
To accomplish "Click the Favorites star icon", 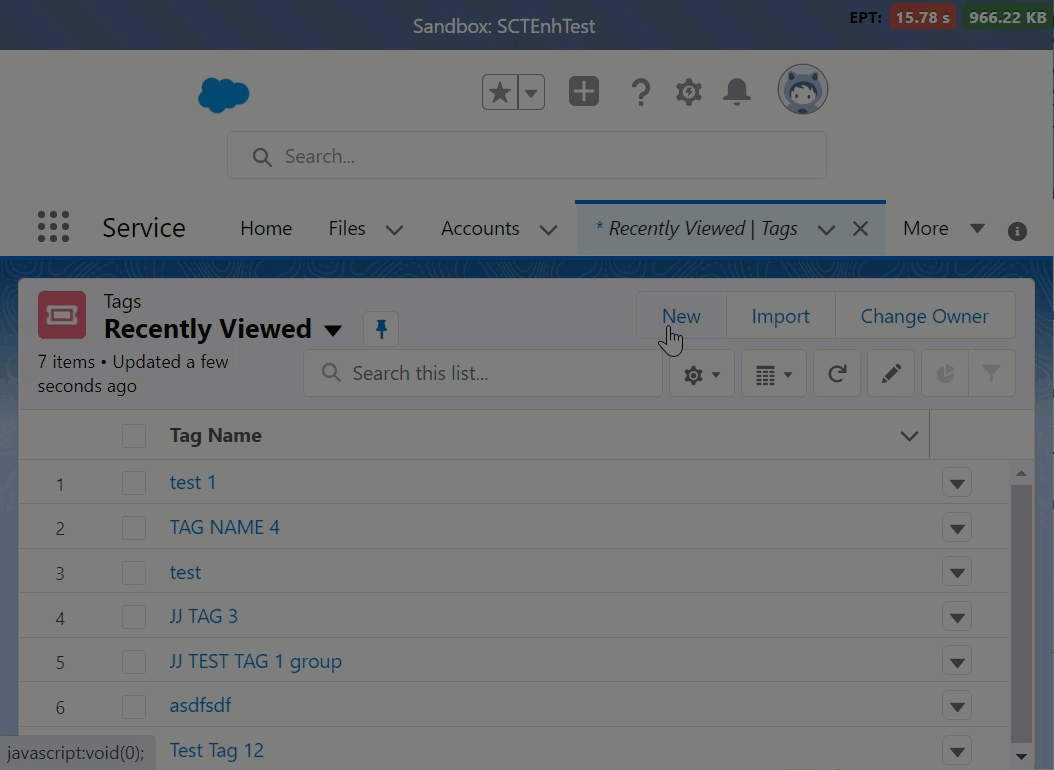I will coord(500,93).
